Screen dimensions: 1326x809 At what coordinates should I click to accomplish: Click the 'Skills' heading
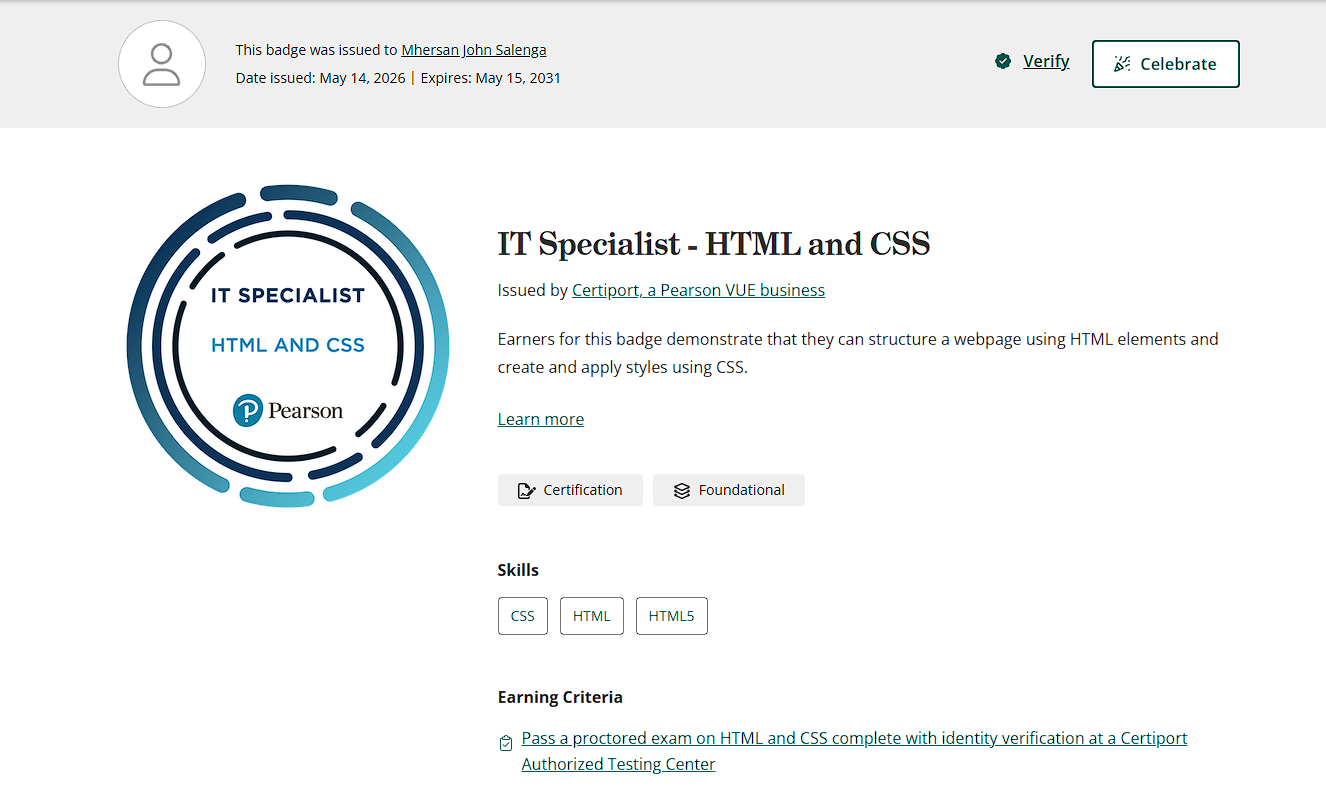[x=518, y=570]
